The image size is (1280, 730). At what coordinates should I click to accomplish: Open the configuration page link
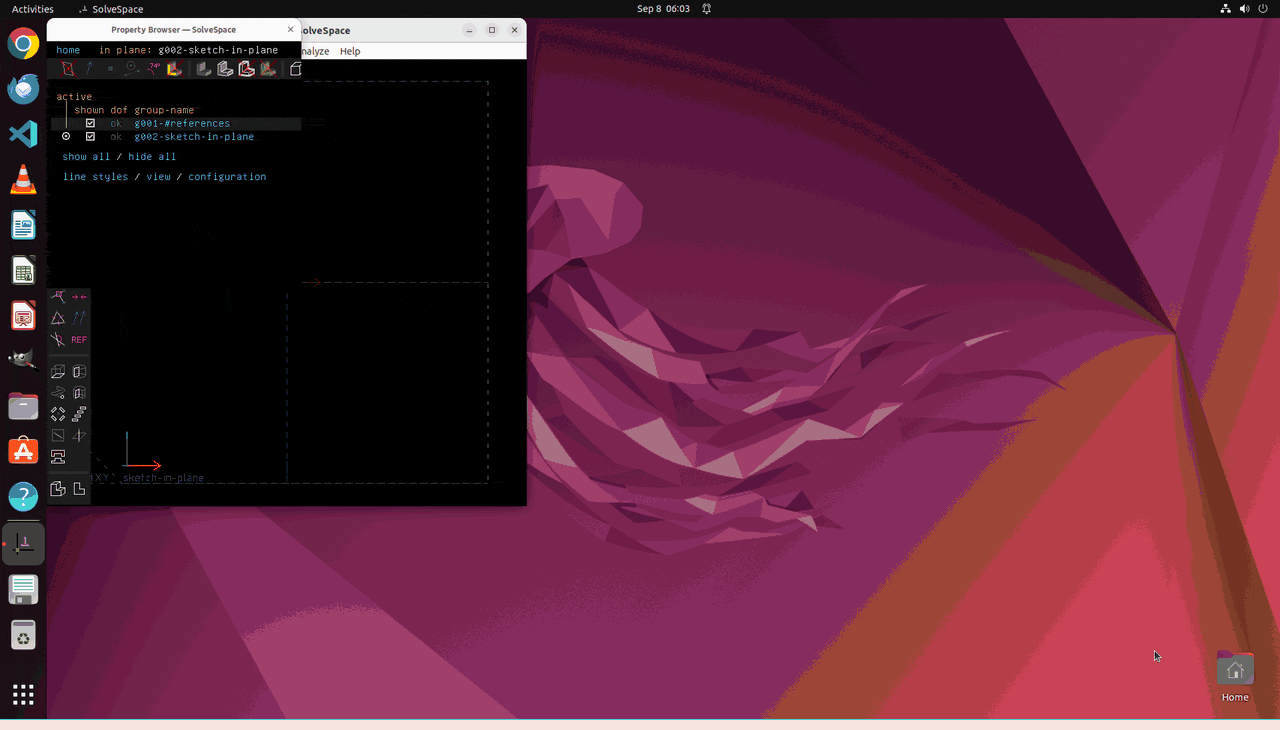click(227, 177)
